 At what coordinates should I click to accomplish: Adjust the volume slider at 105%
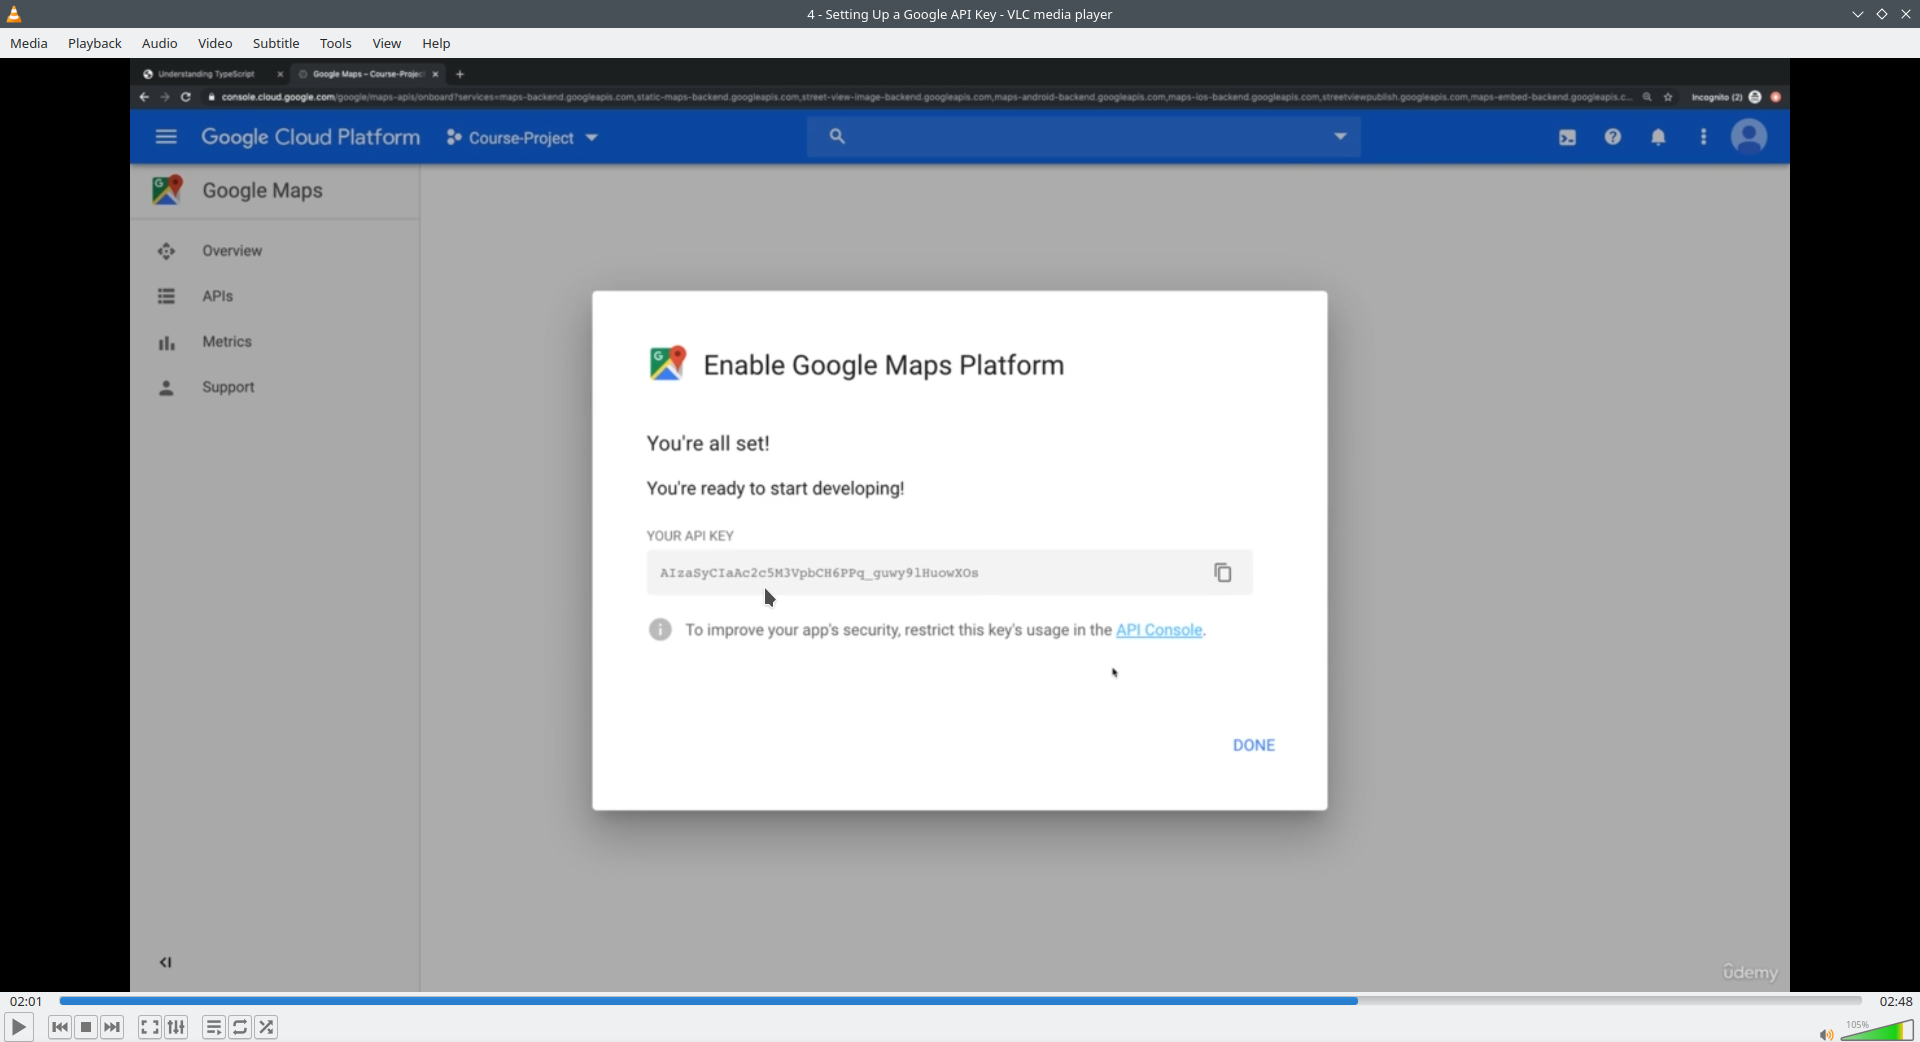(1877, 1030)
